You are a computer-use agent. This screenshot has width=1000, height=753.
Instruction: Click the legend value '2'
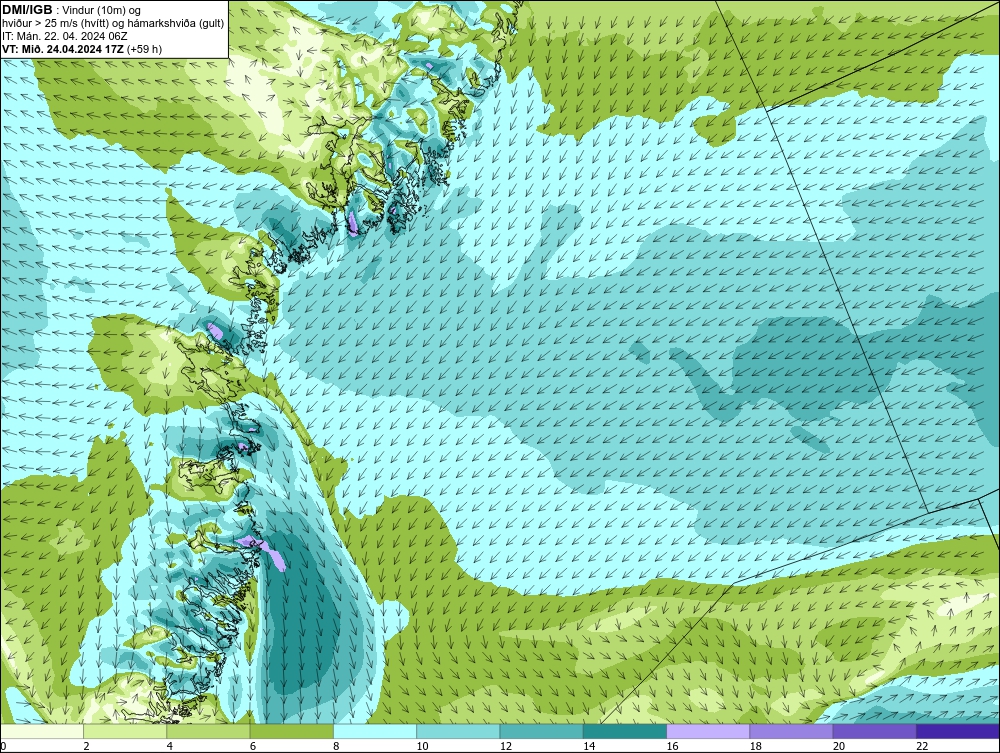click(86, 746)
